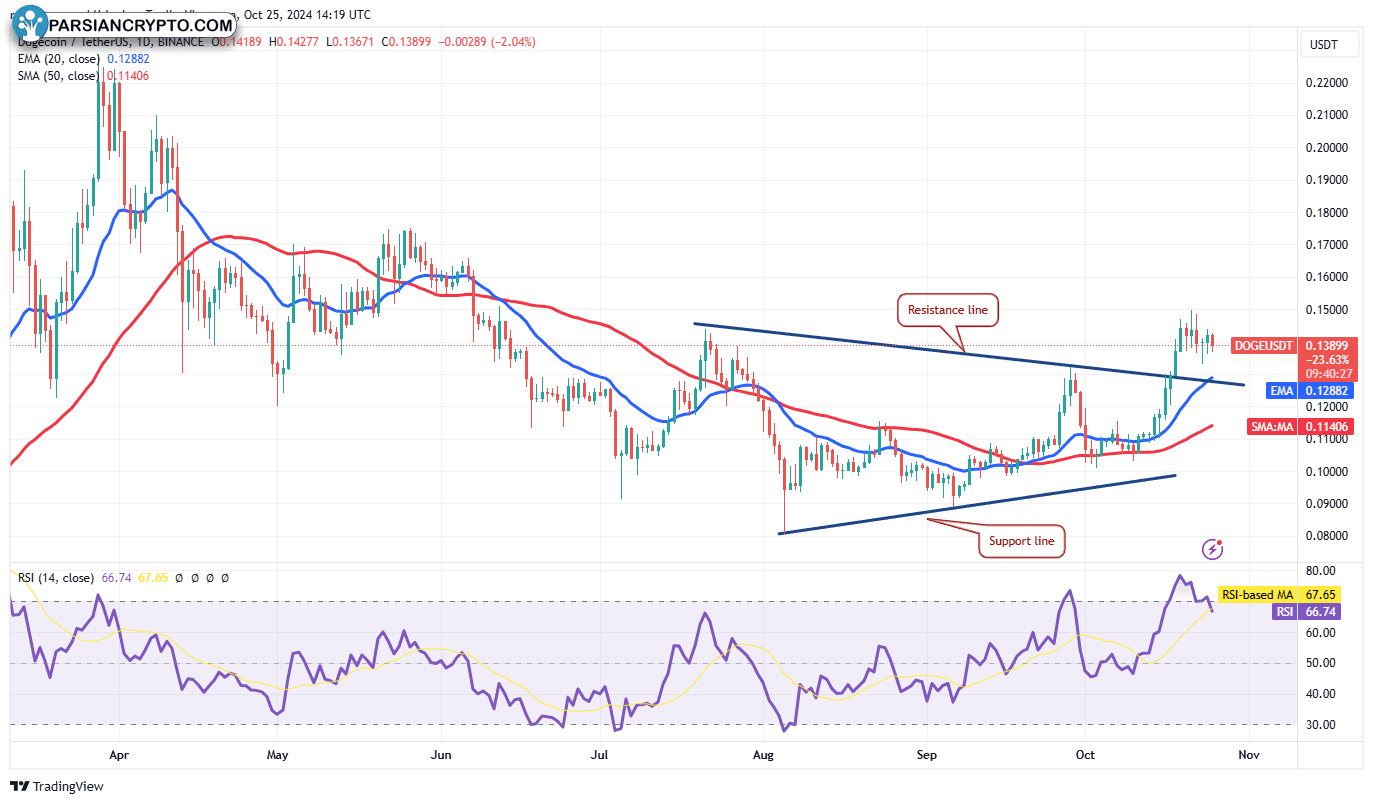Click the Resistance line callout label
Image resolution: width=1373 pixels, height=804 pixels.
pyautogui.click(x=947, y=310)
